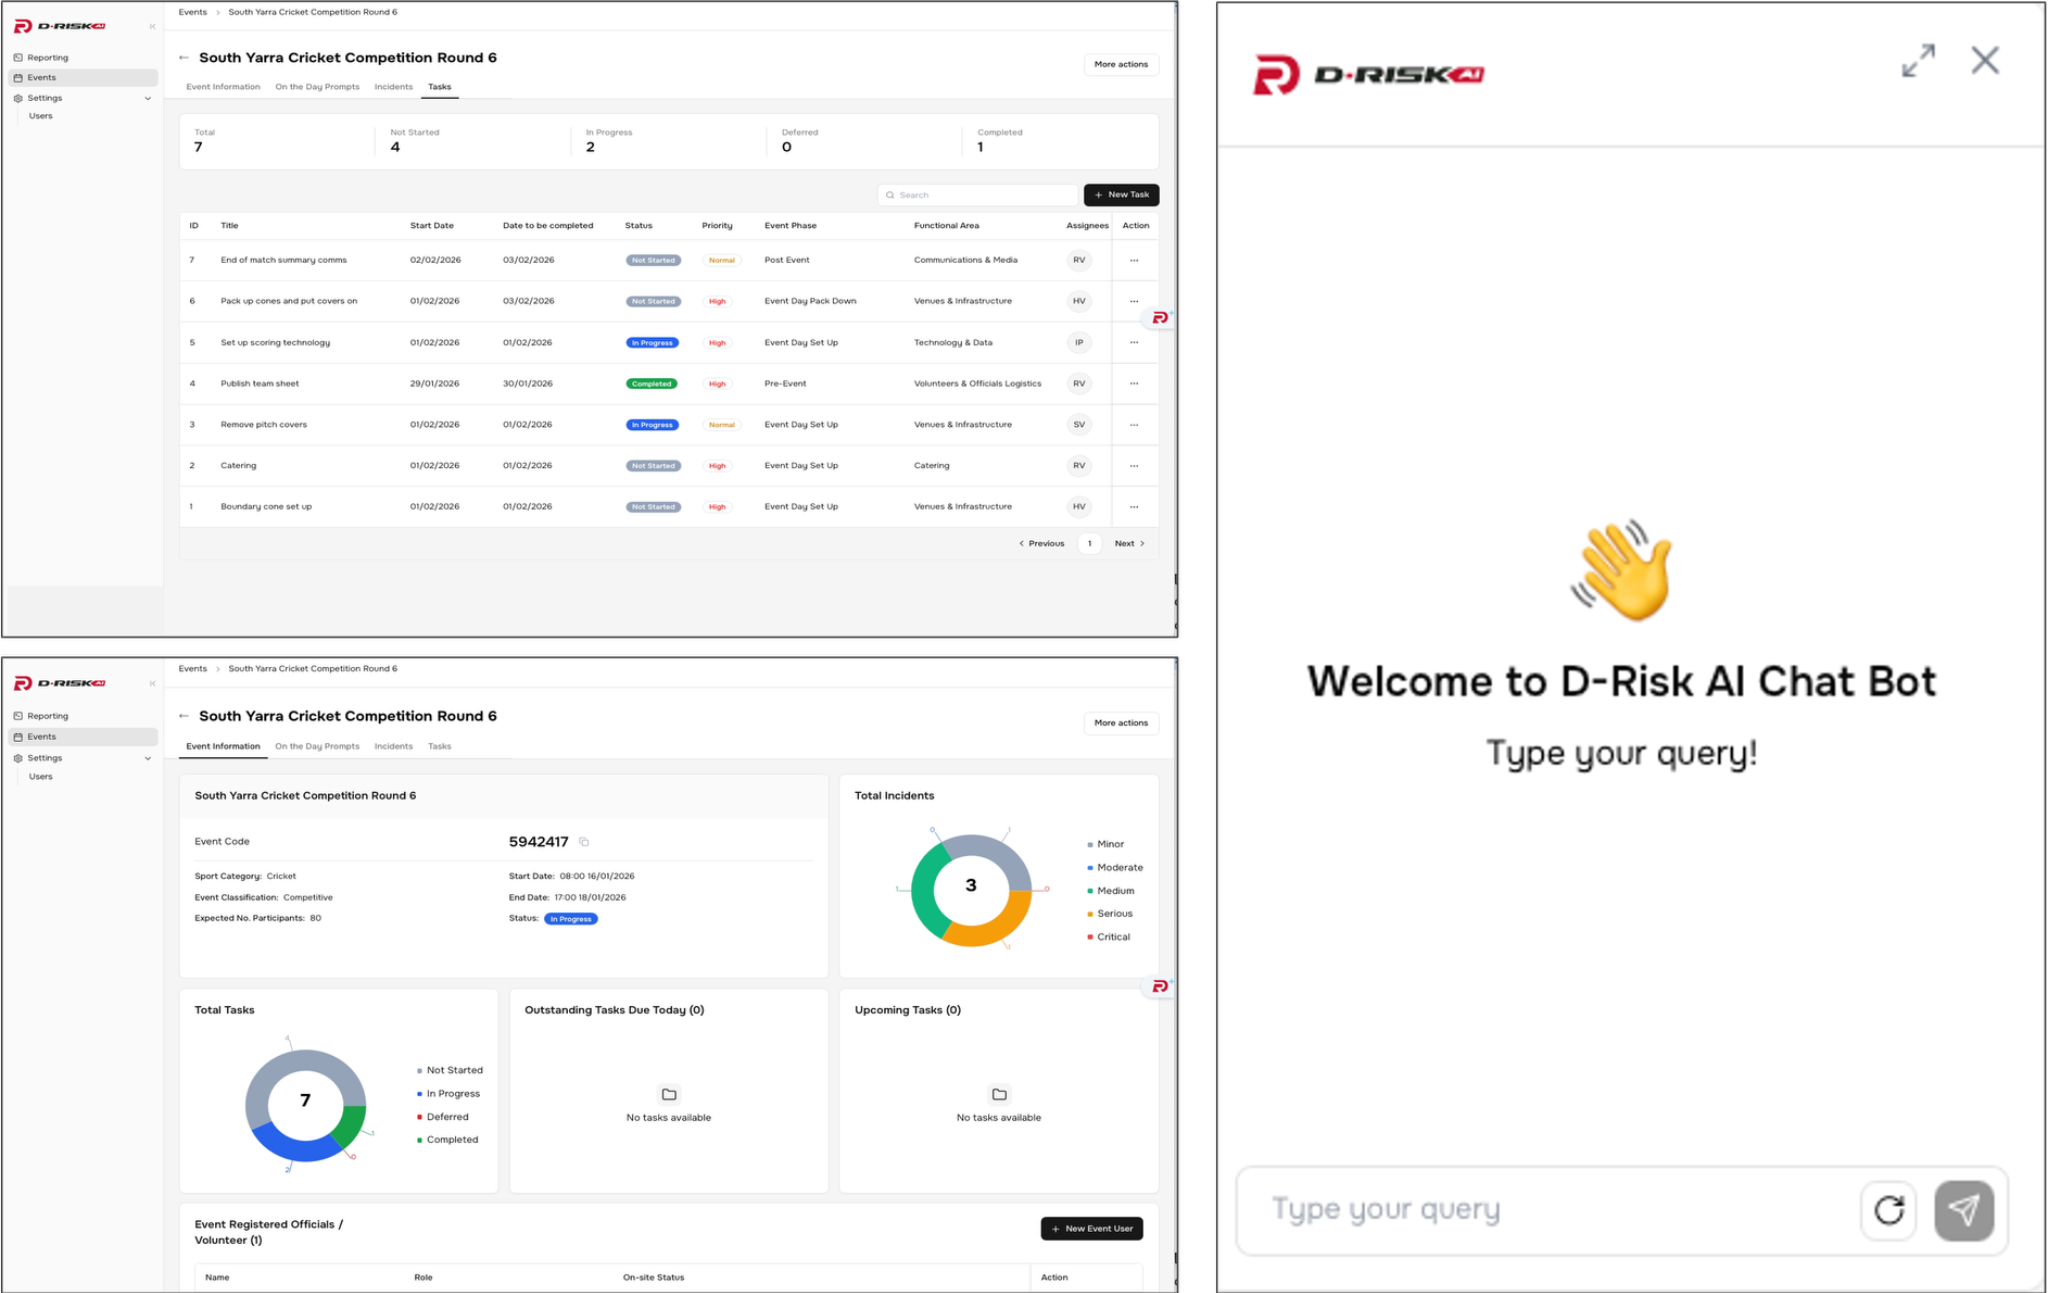This screenshot has width=2048, height=1293.
Task: Open Incidents tab in the Event Information window
Action: click(393, 746)
